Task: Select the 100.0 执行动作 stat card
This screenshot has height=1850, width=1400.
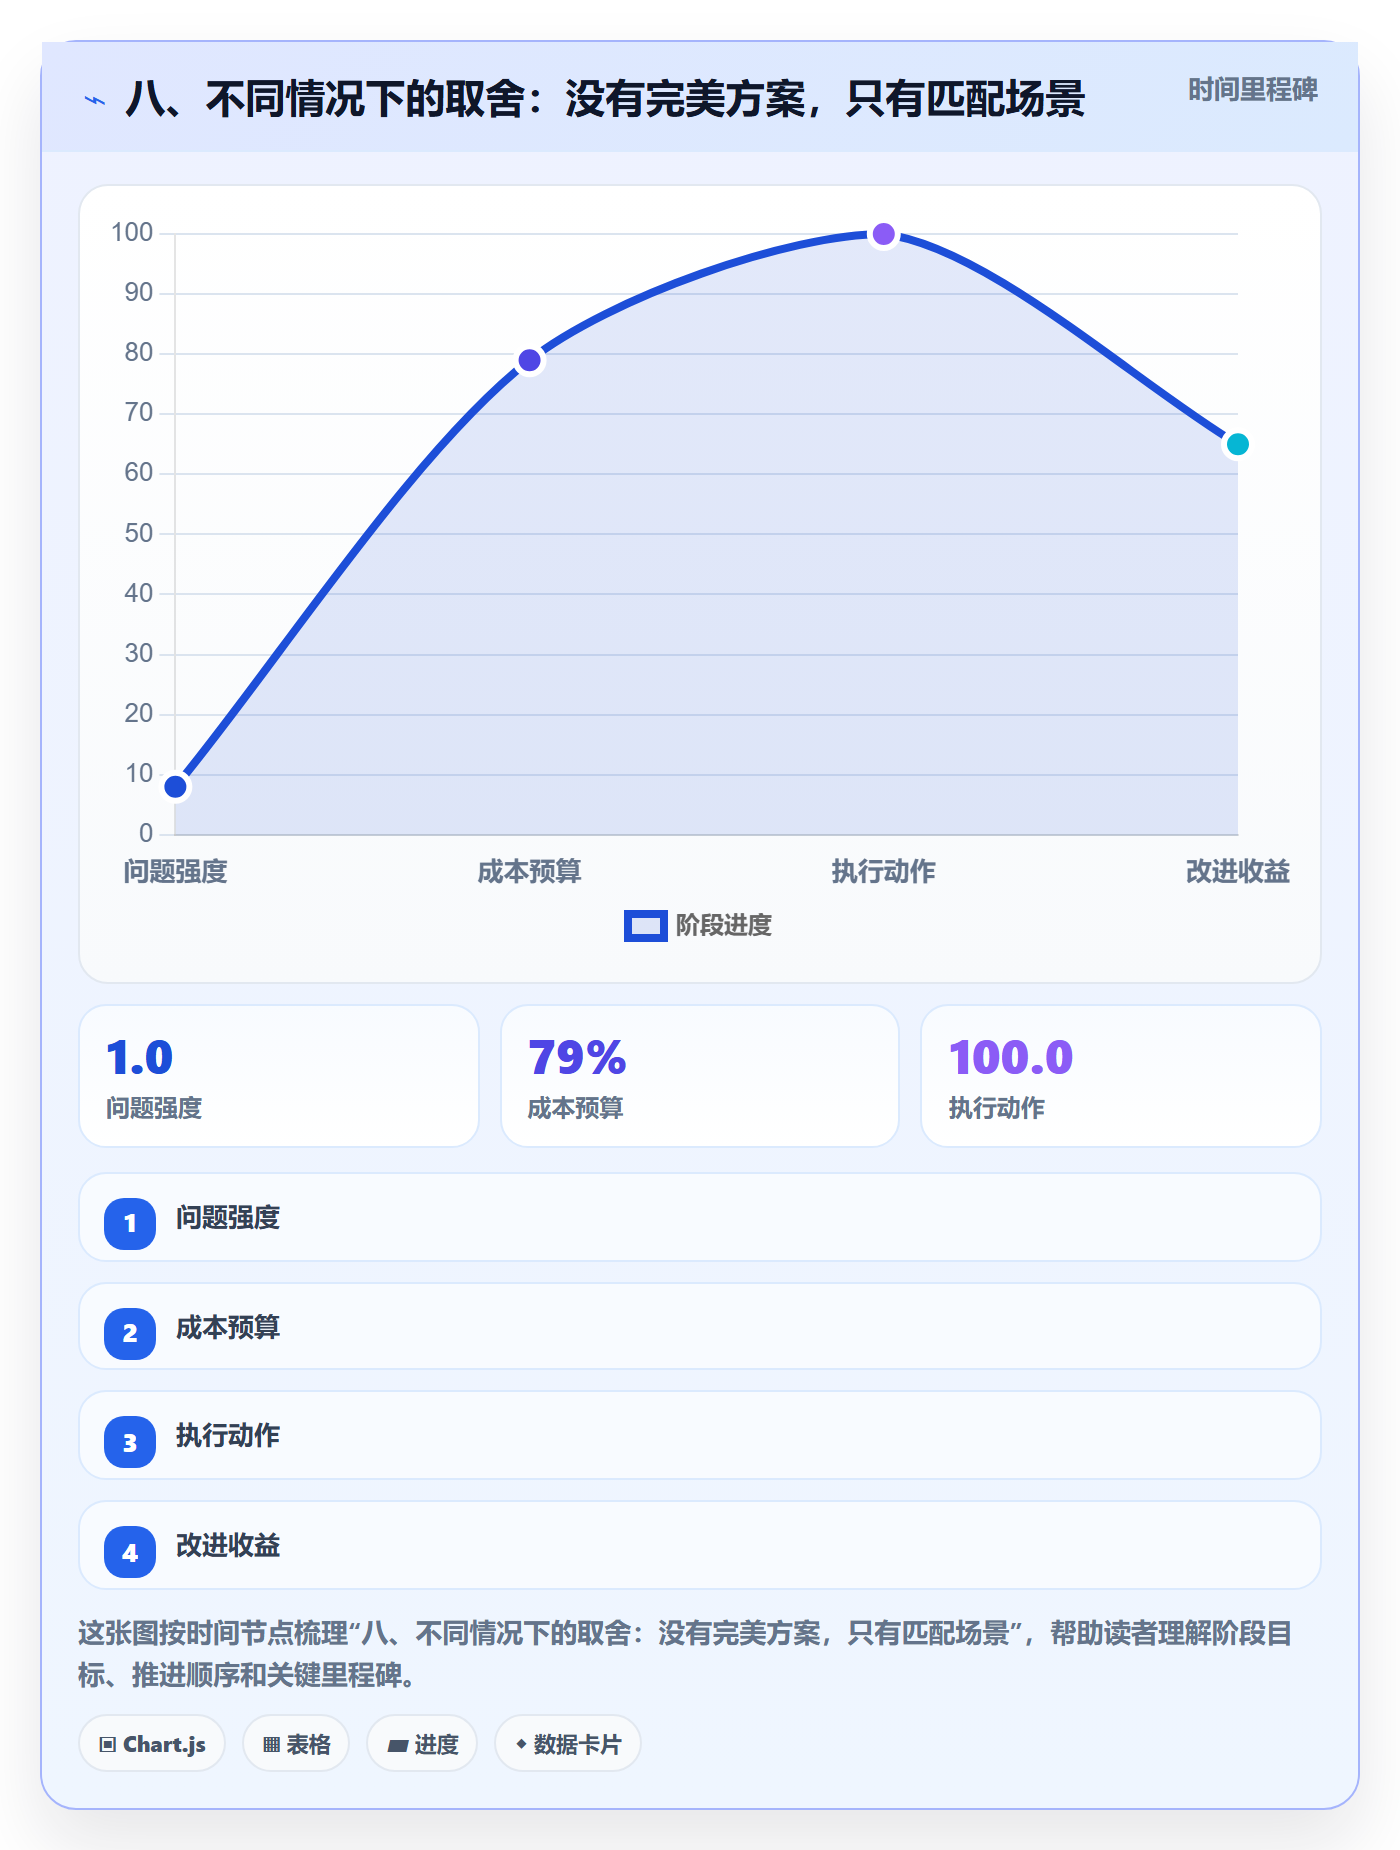Action: pyautogui.click(x=1121, y=1076)
